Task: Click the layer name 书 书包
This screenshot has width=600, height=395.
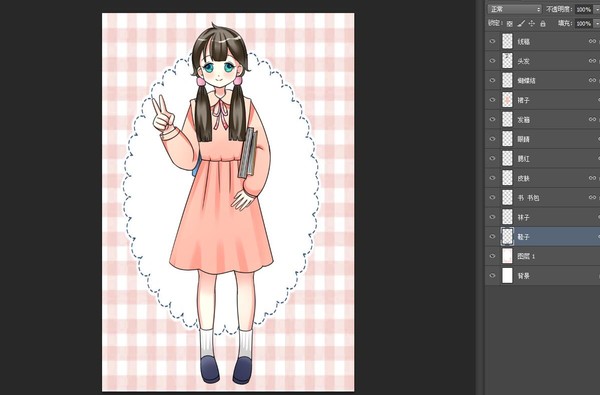Action: (x=528, y=198)
